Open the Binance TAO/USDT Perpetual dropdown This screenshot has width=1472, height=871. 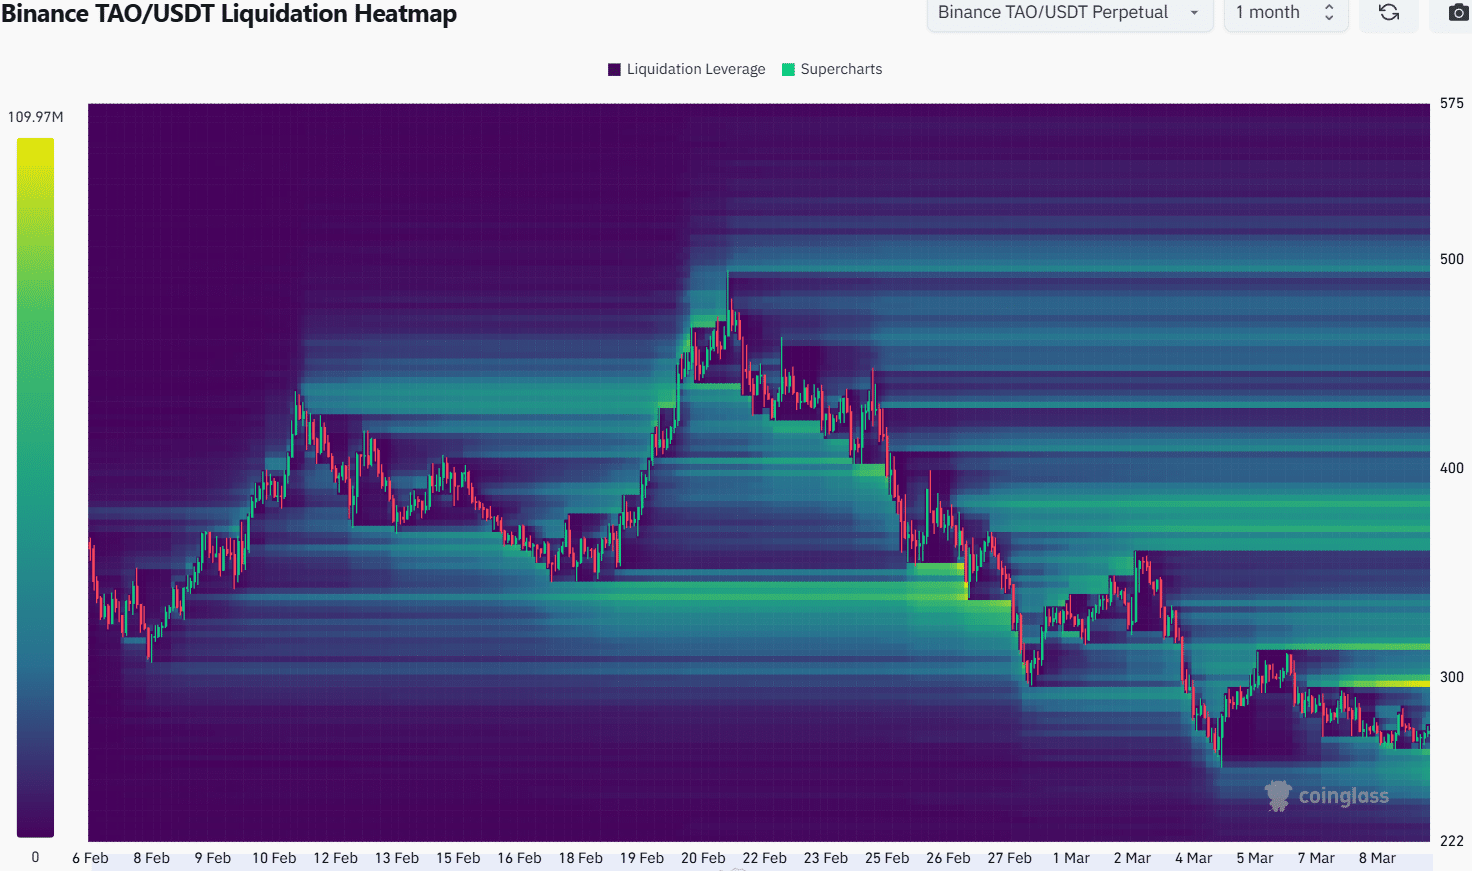(1070, 13)
